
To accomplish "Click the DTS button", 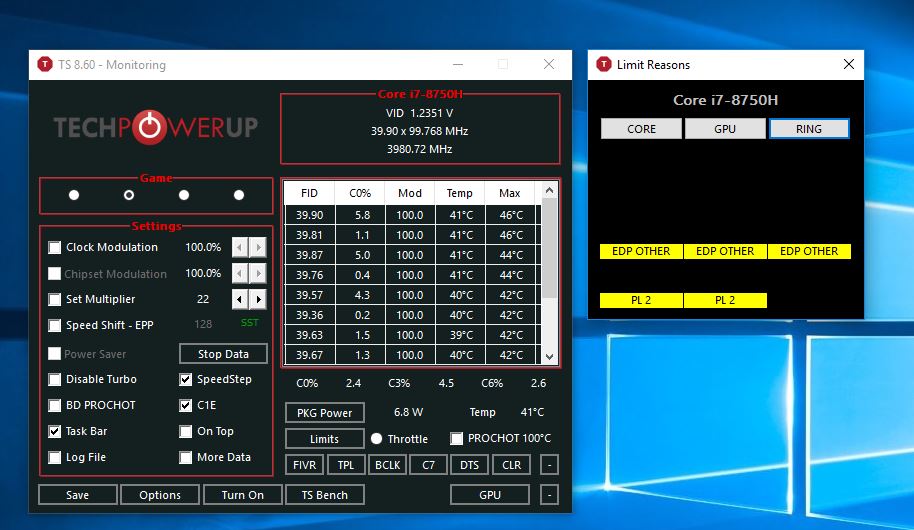I will point(469,465).
